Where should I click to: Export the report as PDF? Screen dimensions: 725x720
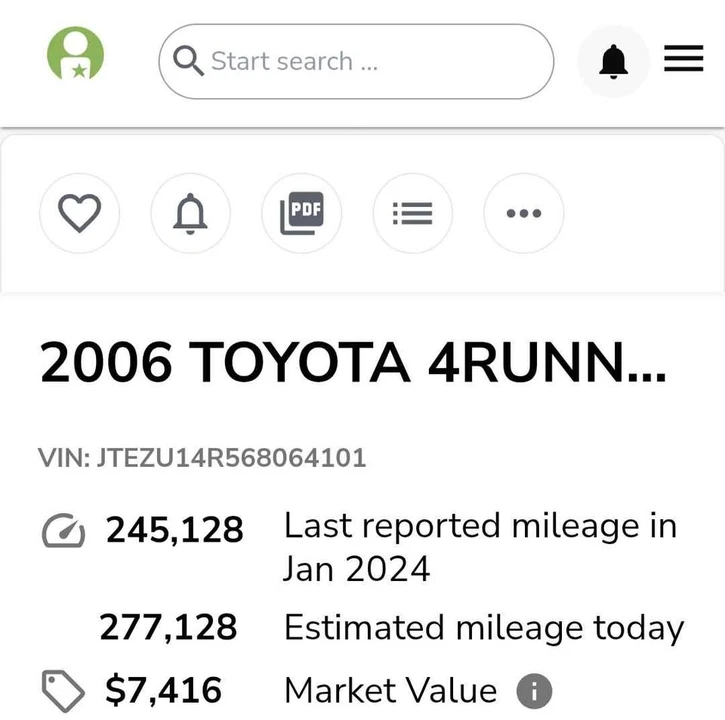pyautogui.click(x=301, y=213)
